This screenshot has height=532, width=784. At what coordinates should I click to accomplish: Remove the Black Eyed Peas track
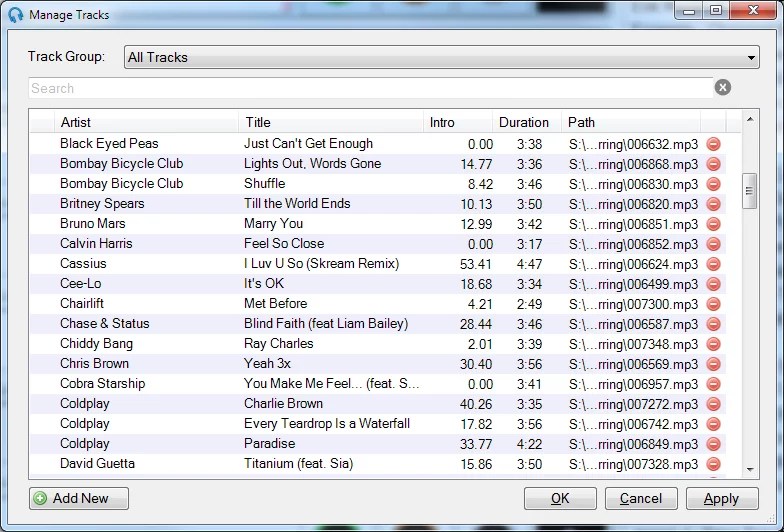pos(713,144)
